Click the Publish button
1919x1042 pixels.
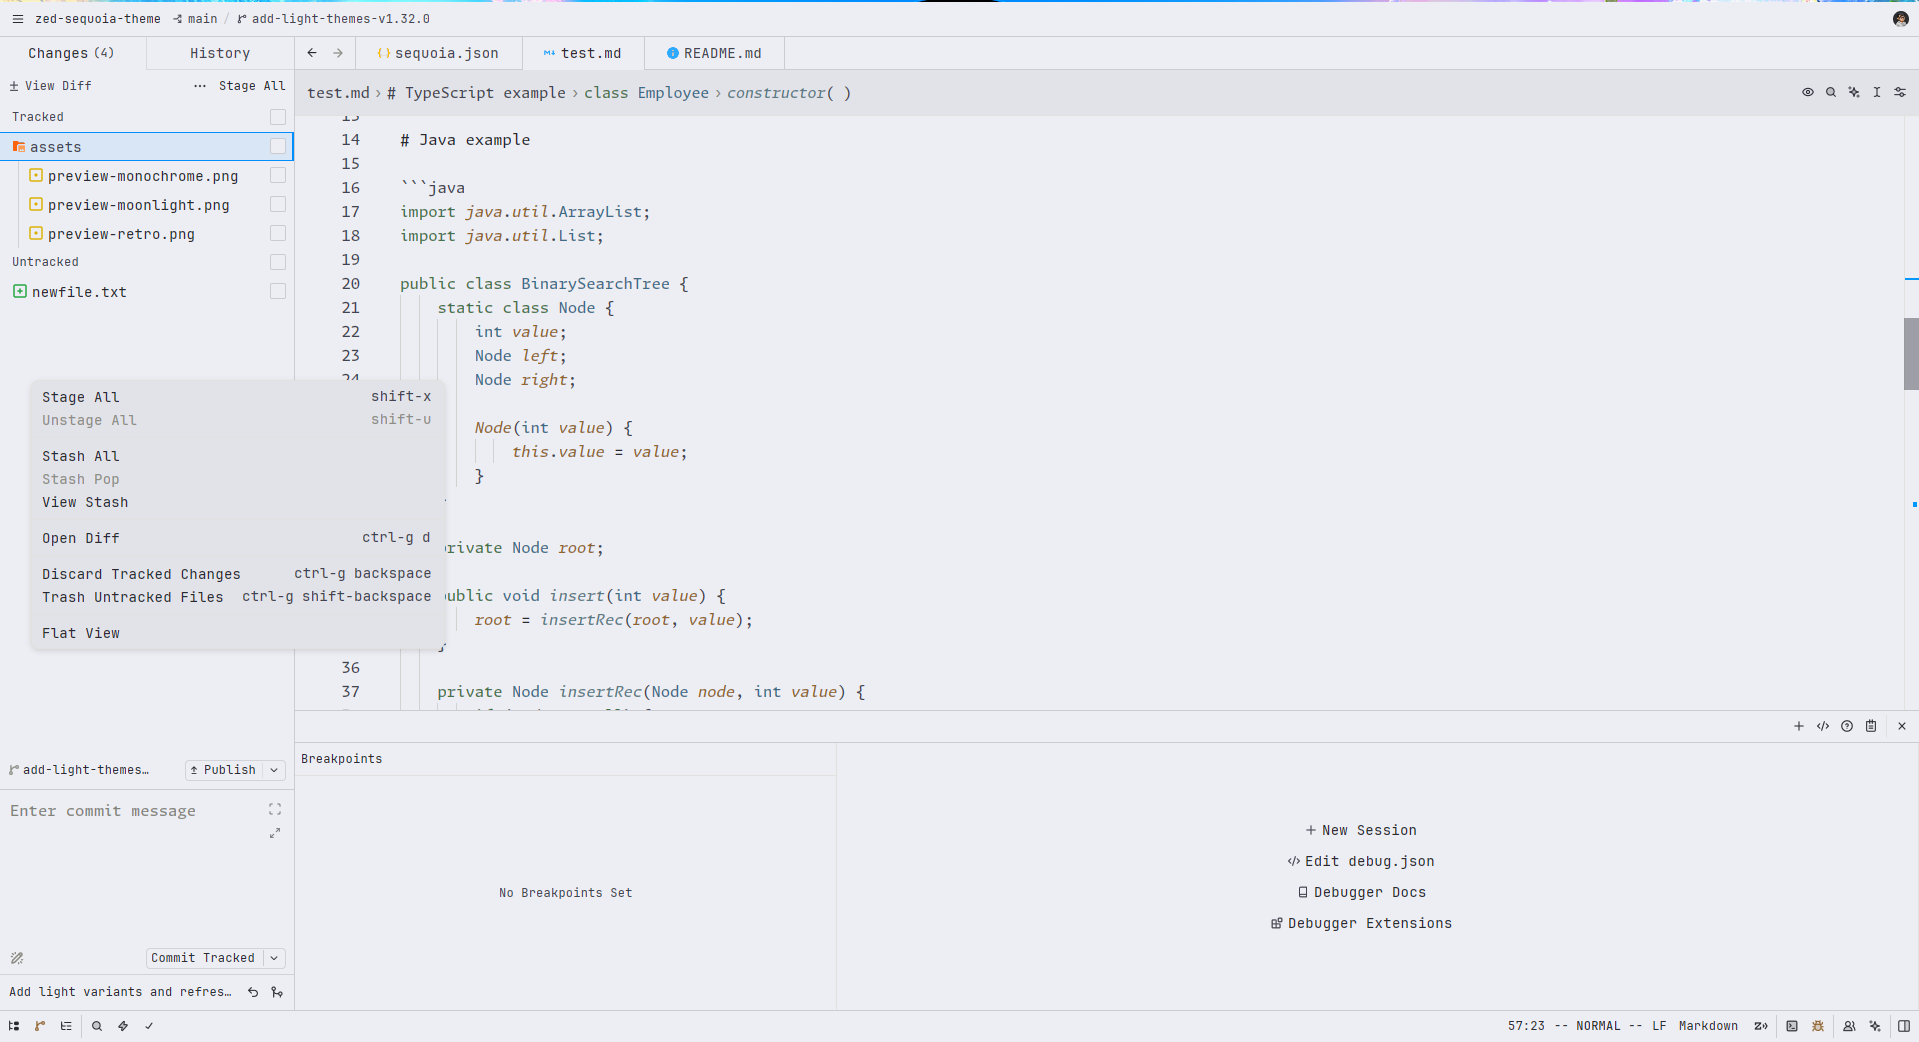224,770
